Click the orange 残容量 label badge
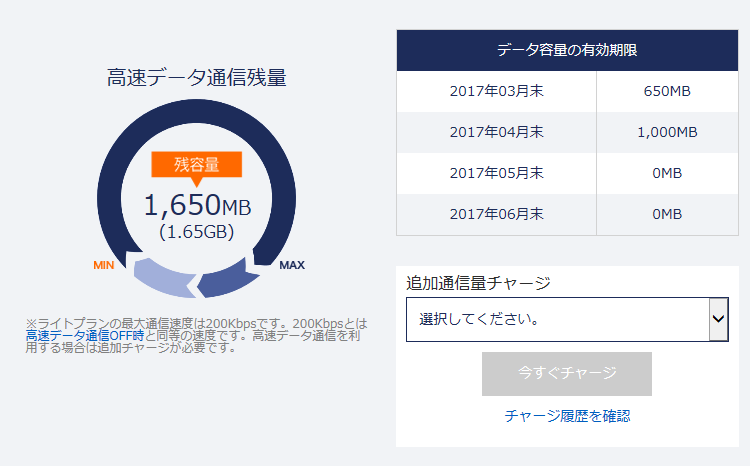Screen dimensions: 750x466 click(197, 165)
